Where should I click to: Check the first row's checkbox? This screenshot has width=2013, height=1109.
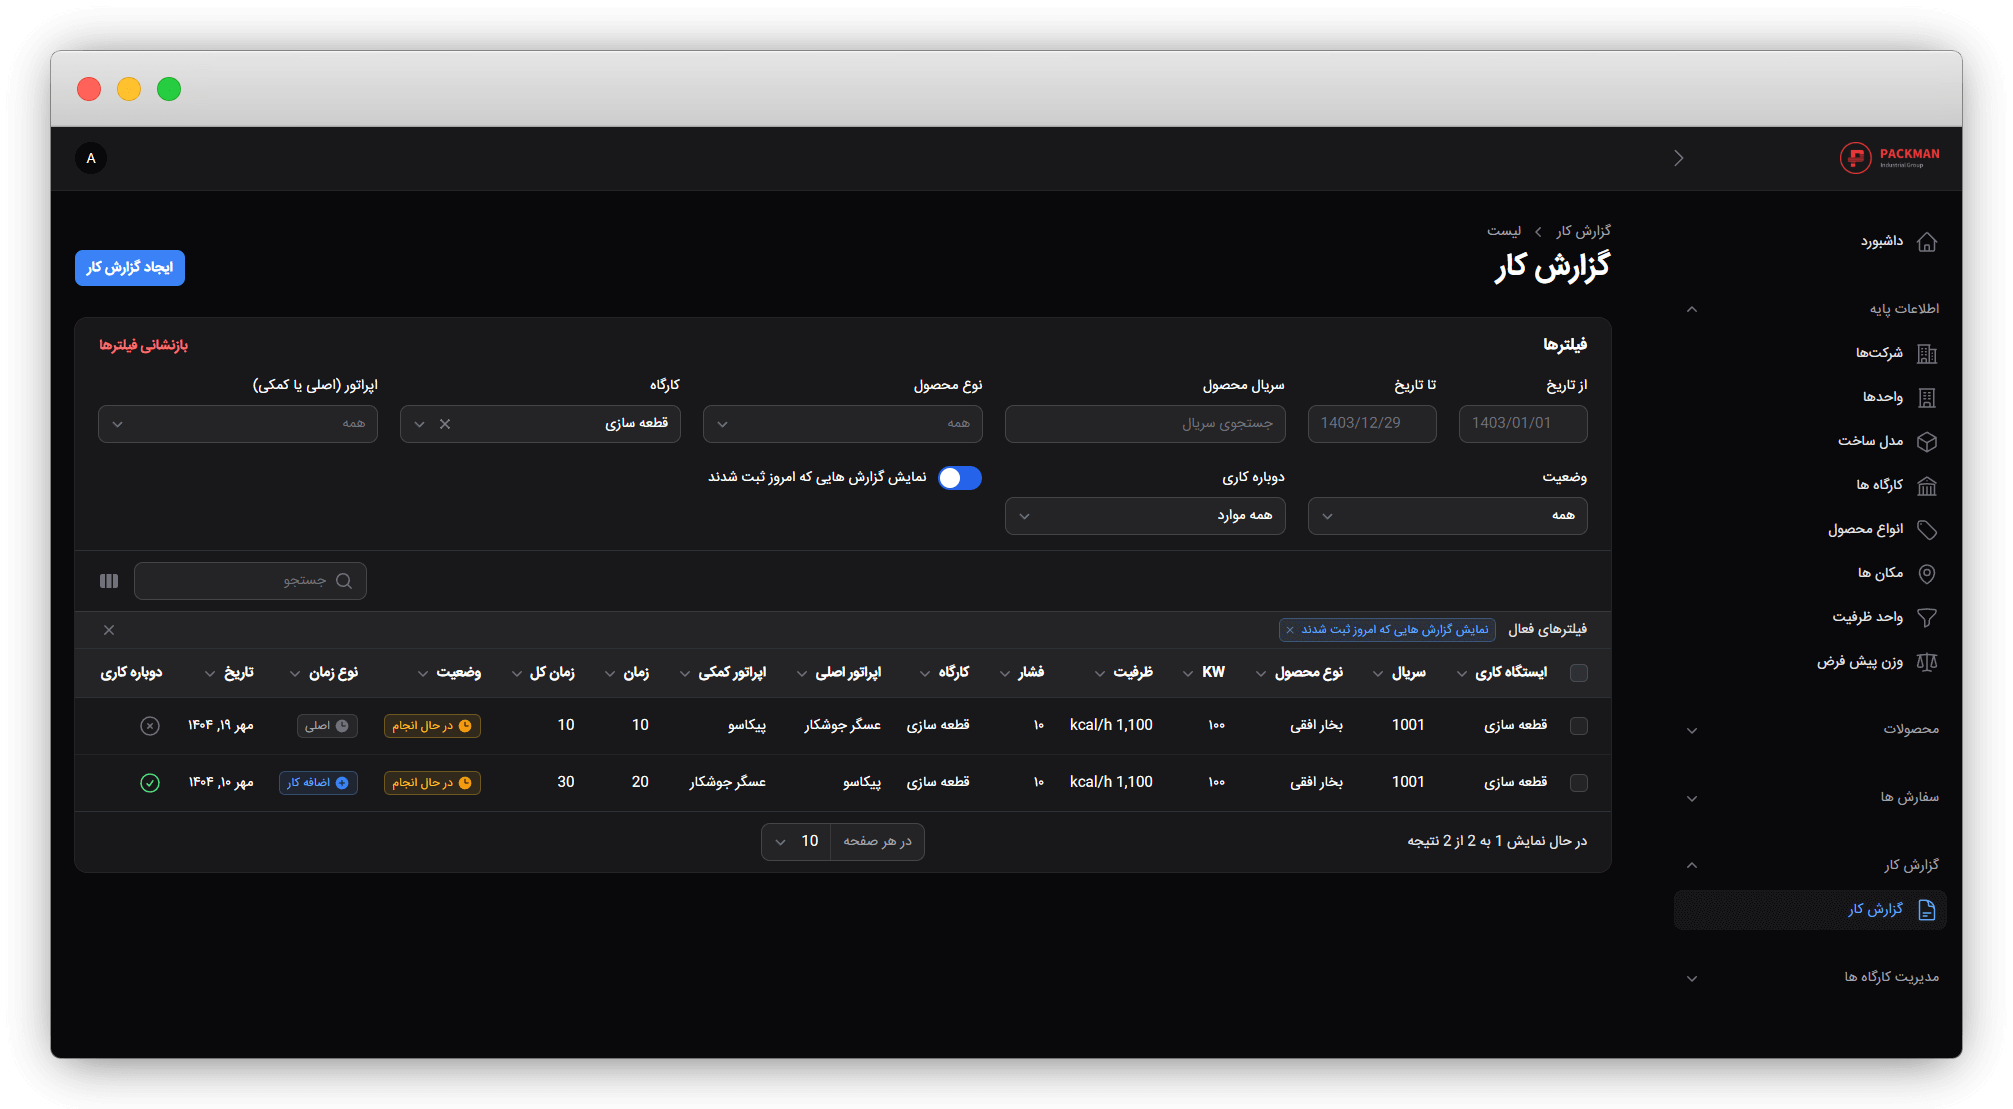(x=1579, y=725)
